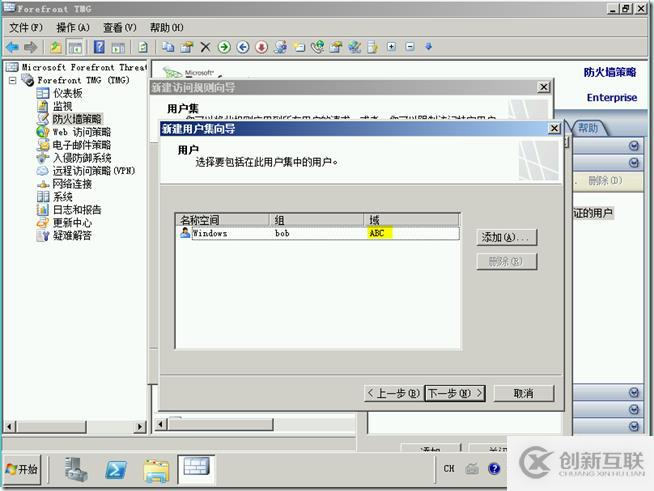Click the 添加(A)... button

point(506,237)
